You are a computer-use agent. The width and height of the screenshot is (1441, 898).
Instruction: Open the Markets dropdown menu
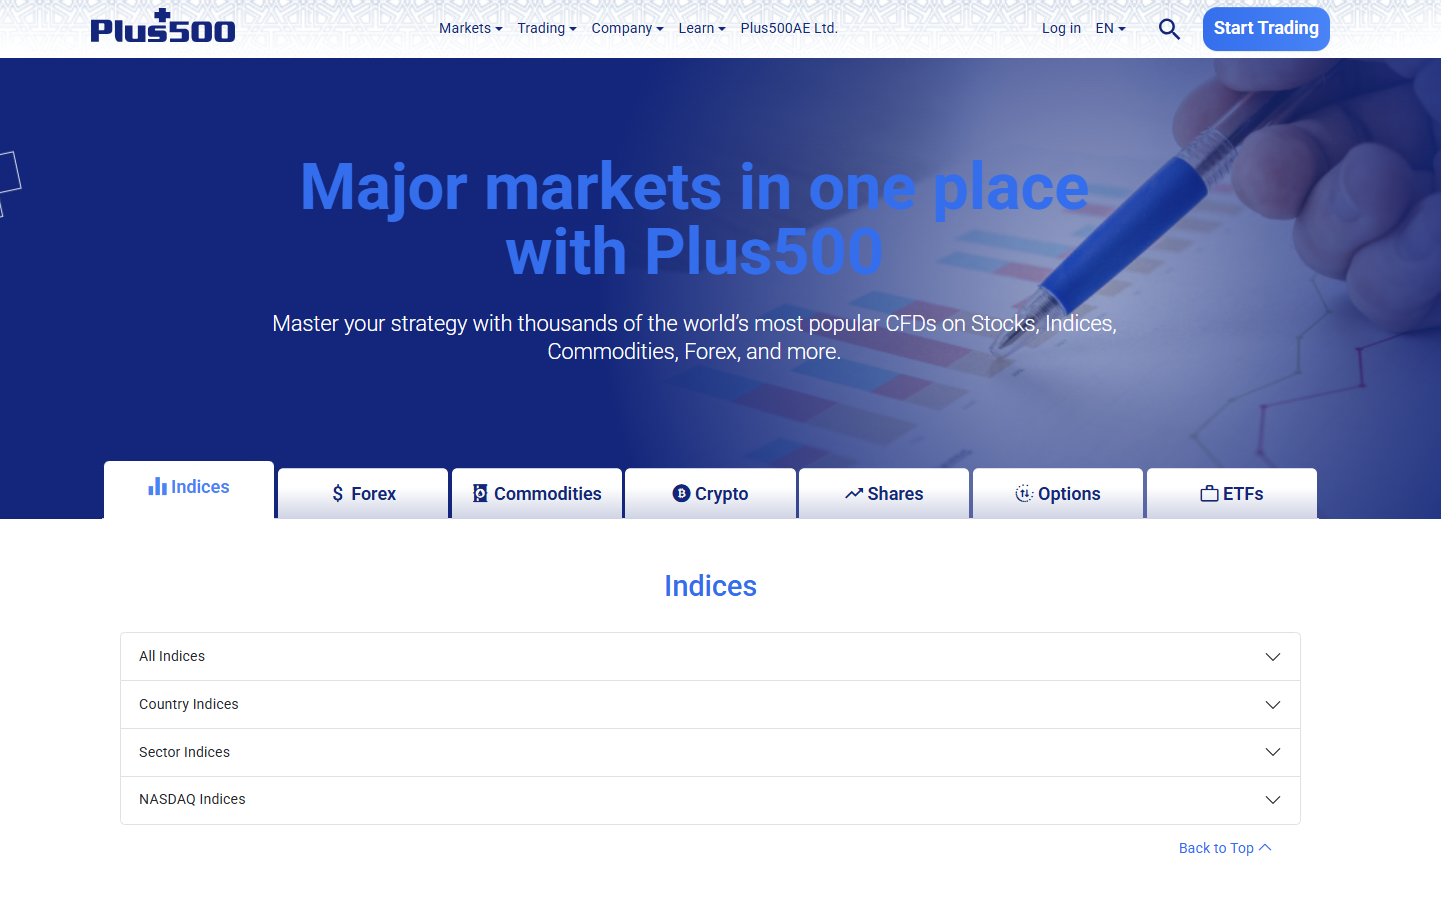471,29
